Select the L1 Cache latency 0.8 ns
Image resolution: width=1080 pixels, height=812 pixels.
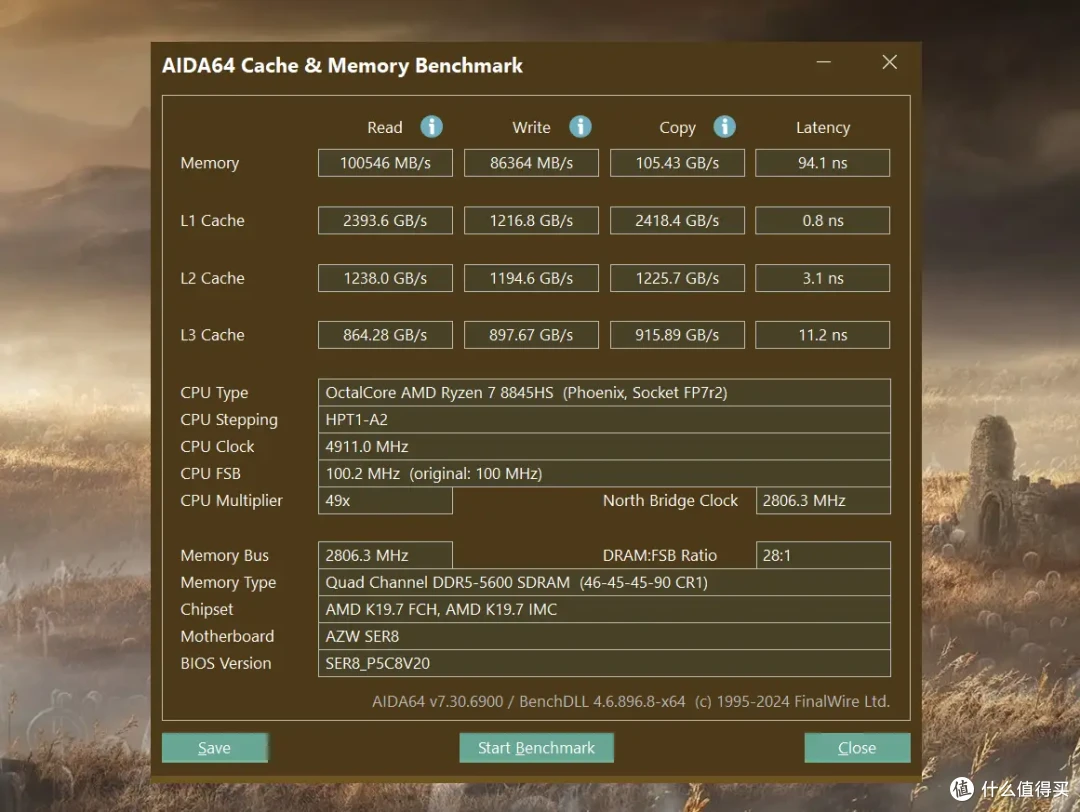[822, 220]
